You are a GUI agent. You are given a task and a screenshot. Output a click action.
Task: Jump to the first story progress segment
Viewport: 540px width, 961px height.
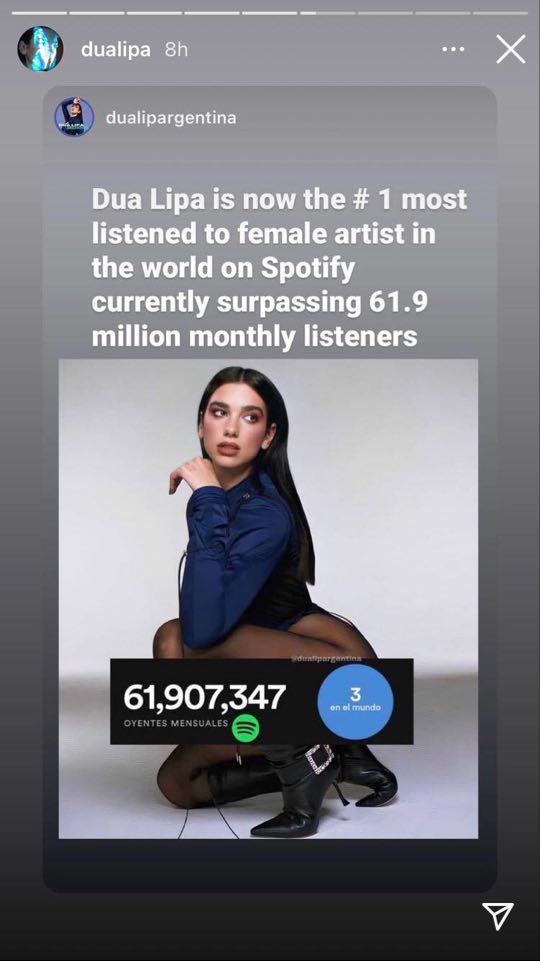(39, 12)
